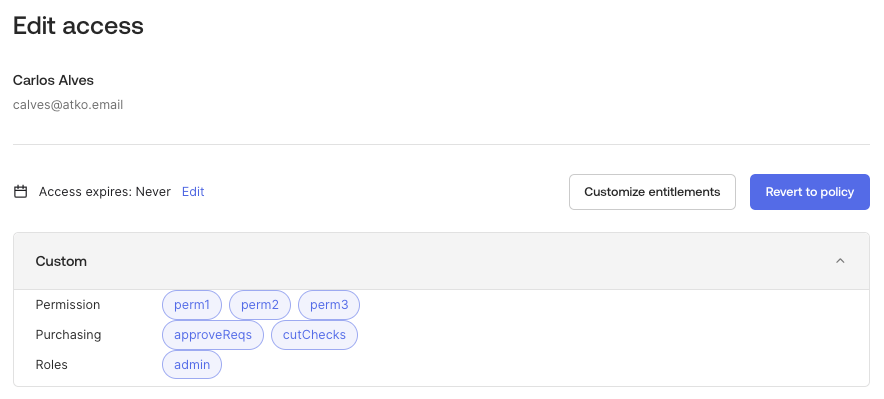Select the perm2 permission tag

click(260, 305)
